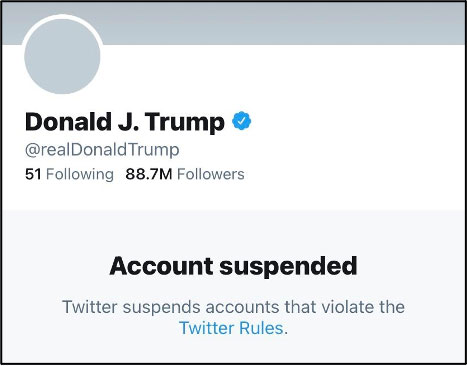
Task: Click the word suspended in the heading
Action: [x=288, y=267]
